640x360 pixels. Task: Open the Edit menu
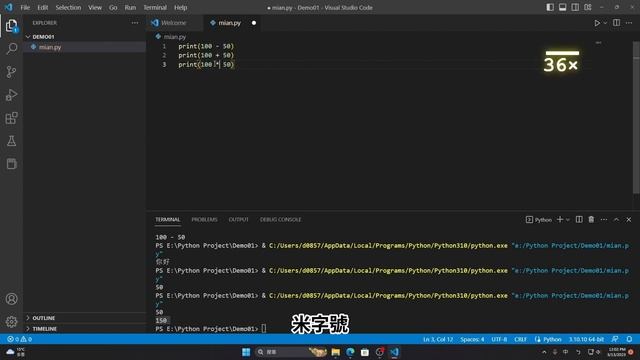[42, 7]
